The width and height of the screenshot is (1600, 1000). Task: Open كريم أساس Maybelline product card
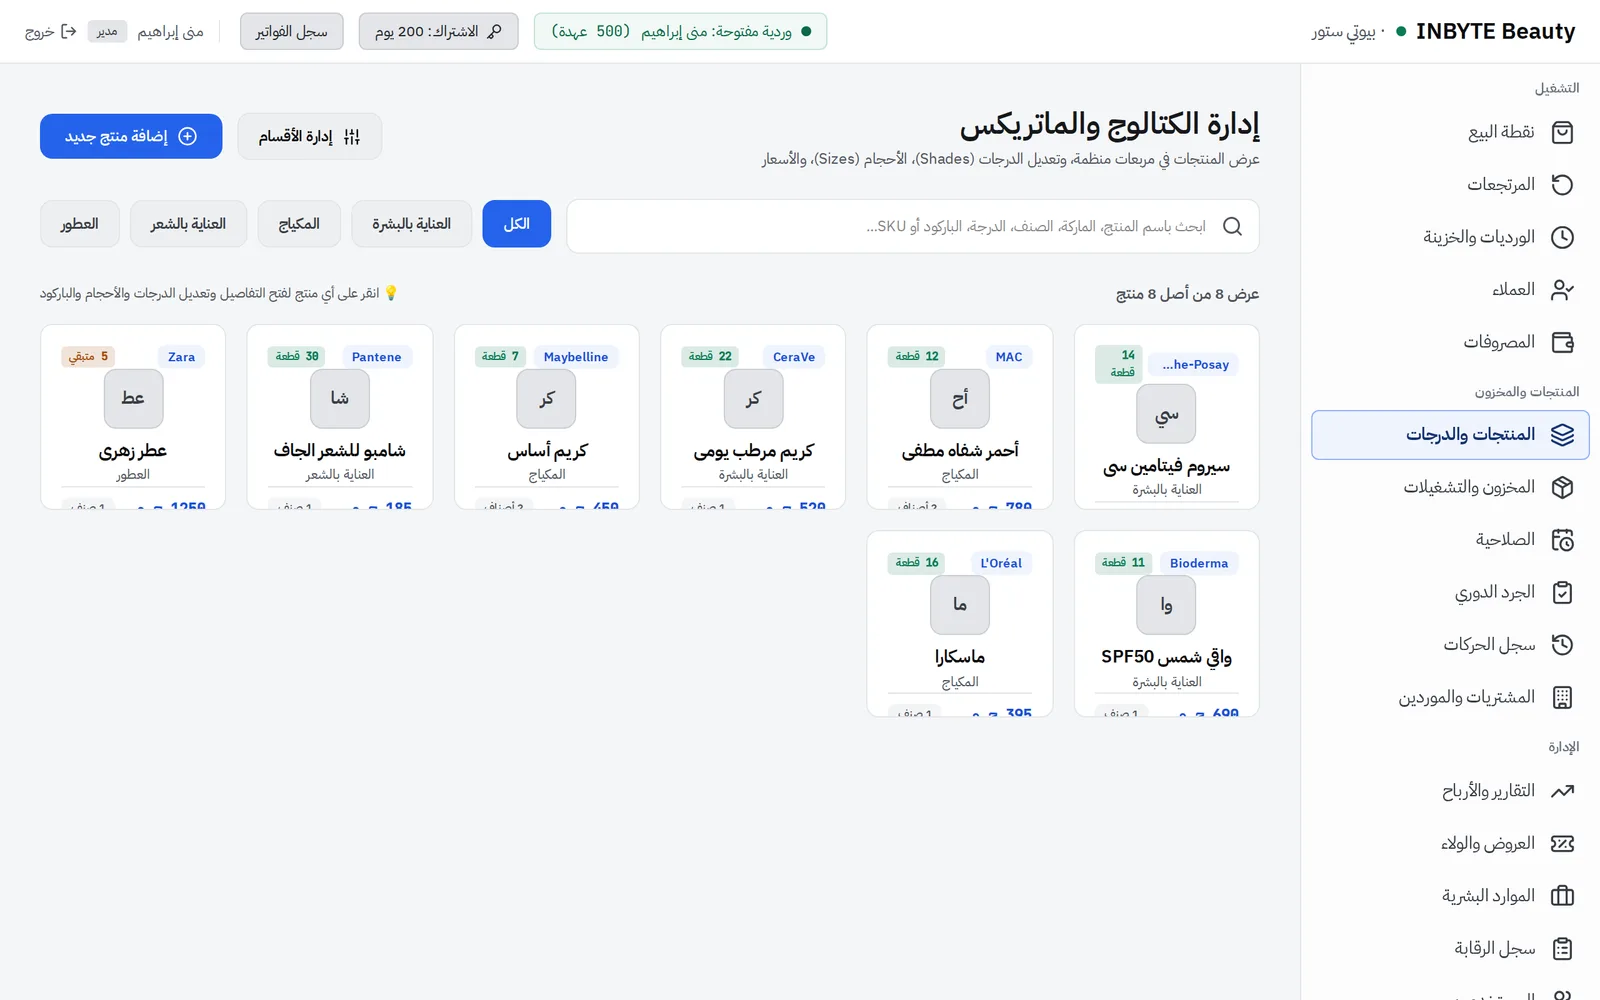[546, 417]
